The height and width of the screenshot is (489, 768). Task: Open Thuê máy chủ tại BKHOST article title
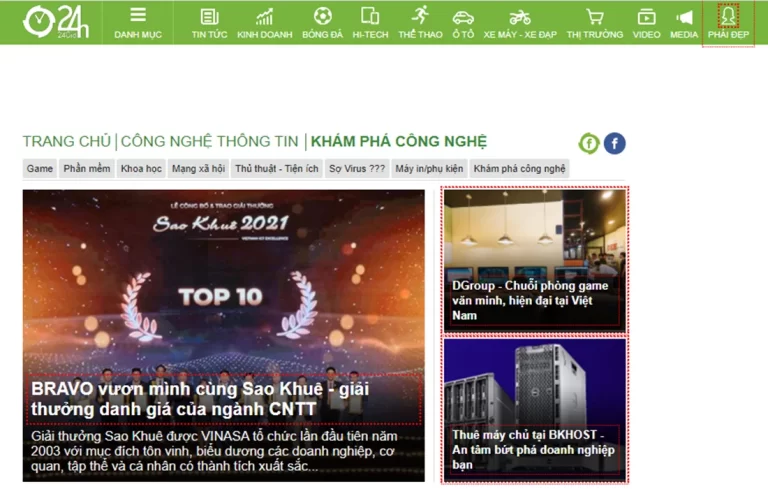[x=533, y=450]
